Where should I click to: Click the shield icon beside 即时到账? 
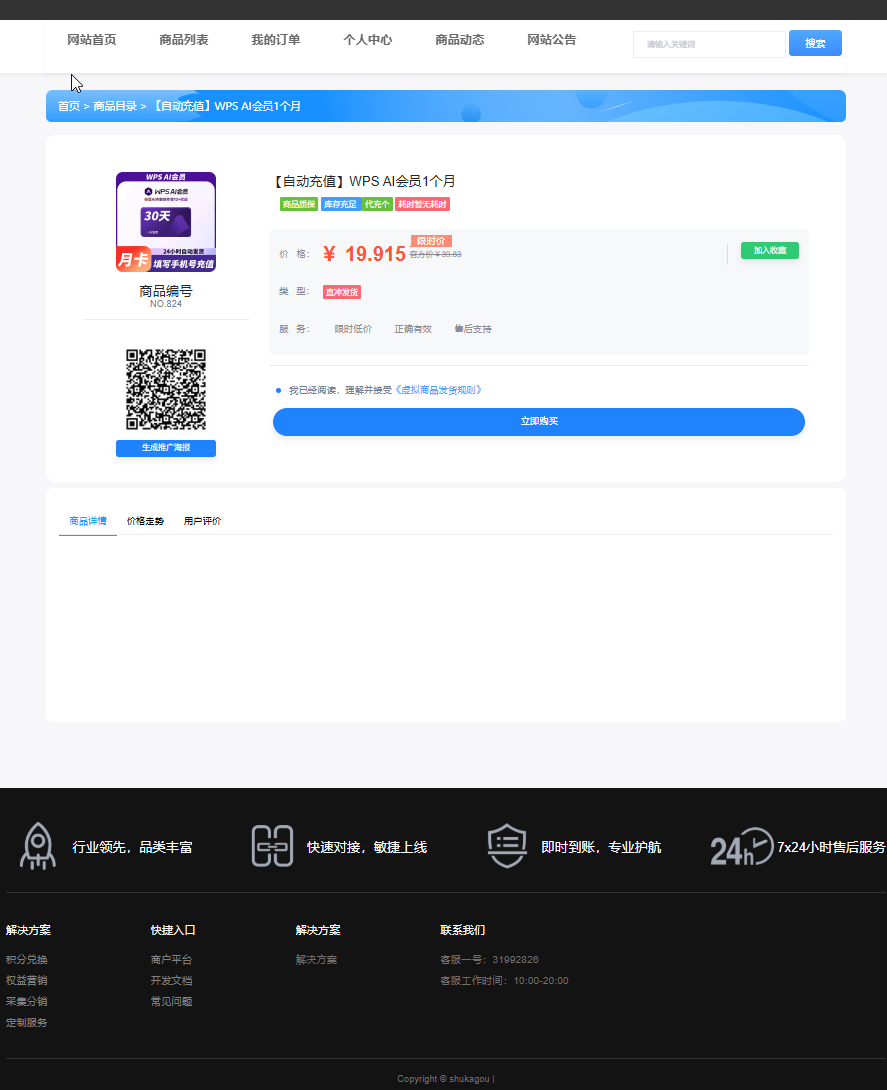point(507,846)
